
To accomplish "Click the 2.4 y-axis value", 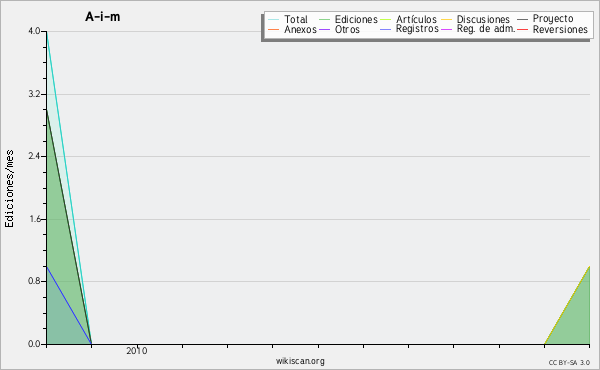I will click(x=34, y=156).
